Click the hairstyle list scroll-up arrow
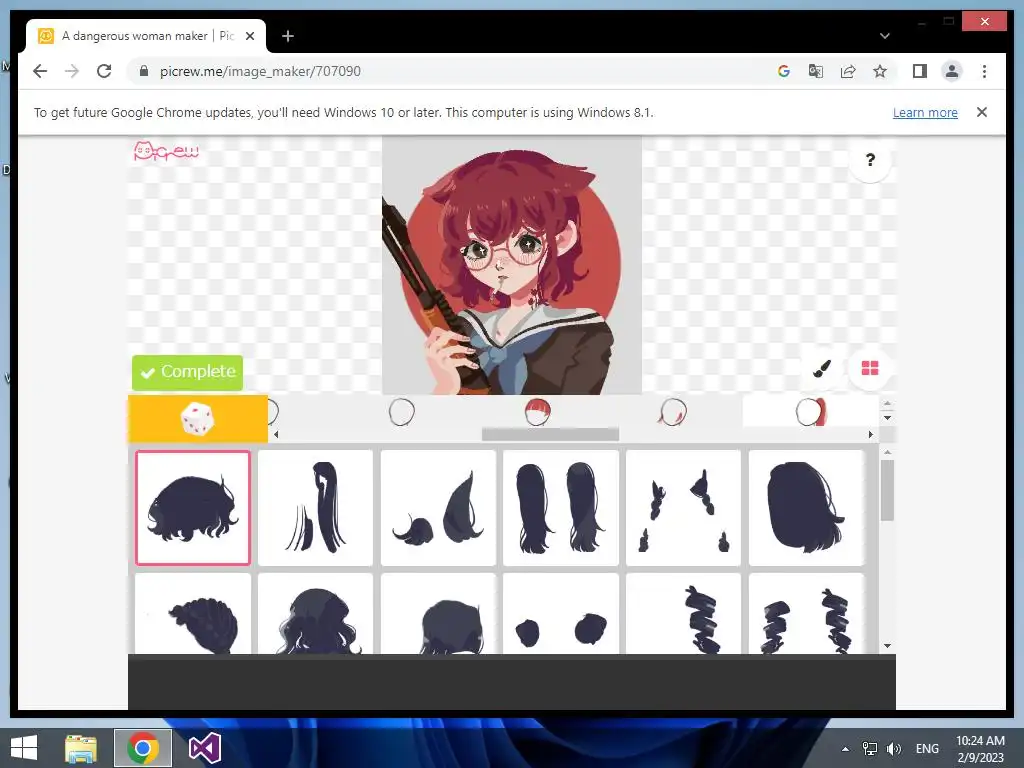 pyautogui.click(x=887, y=452)
